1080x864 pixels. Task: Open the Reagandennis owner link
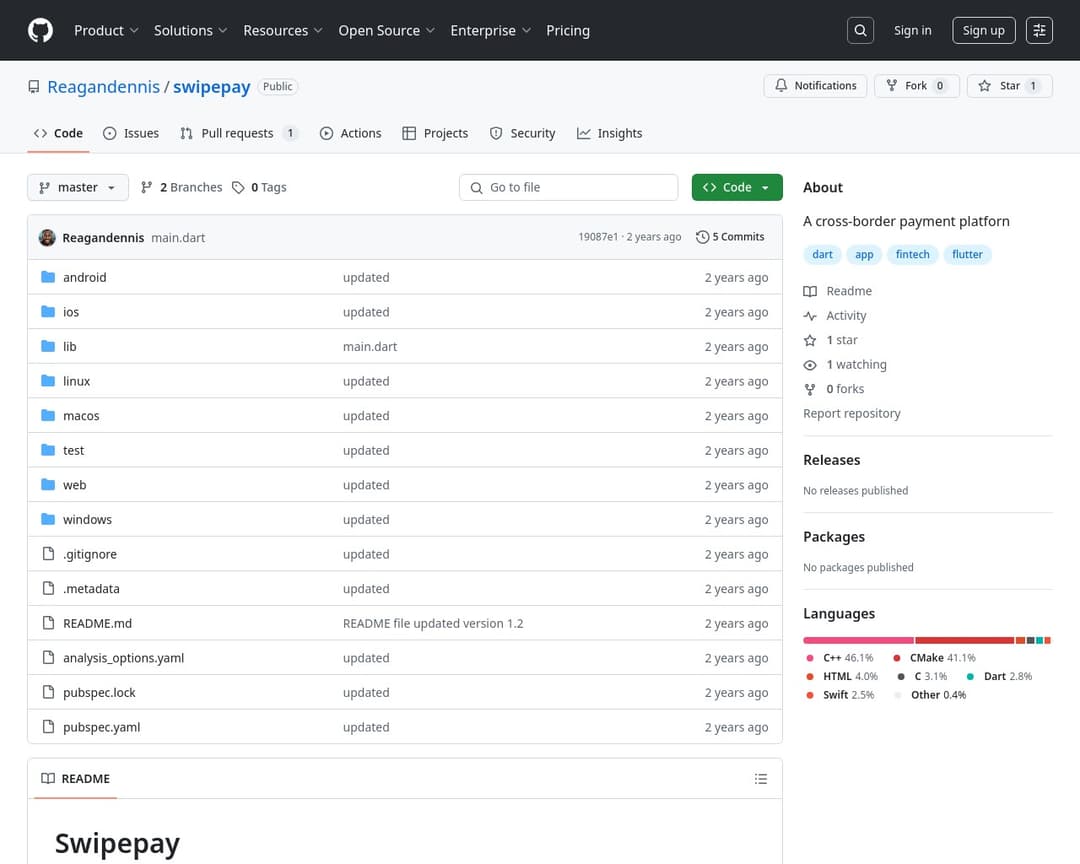point(103,87)
